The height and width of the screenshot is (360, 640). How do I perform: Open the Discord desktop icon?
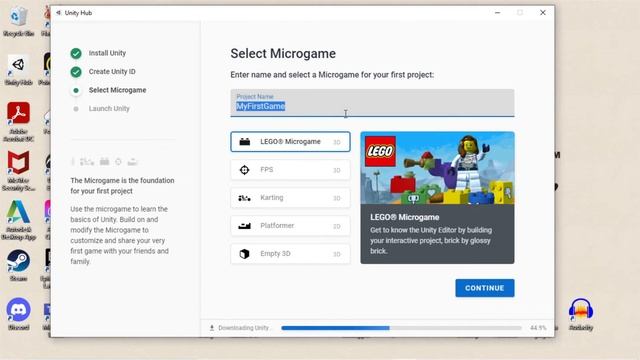click(18, 313)
